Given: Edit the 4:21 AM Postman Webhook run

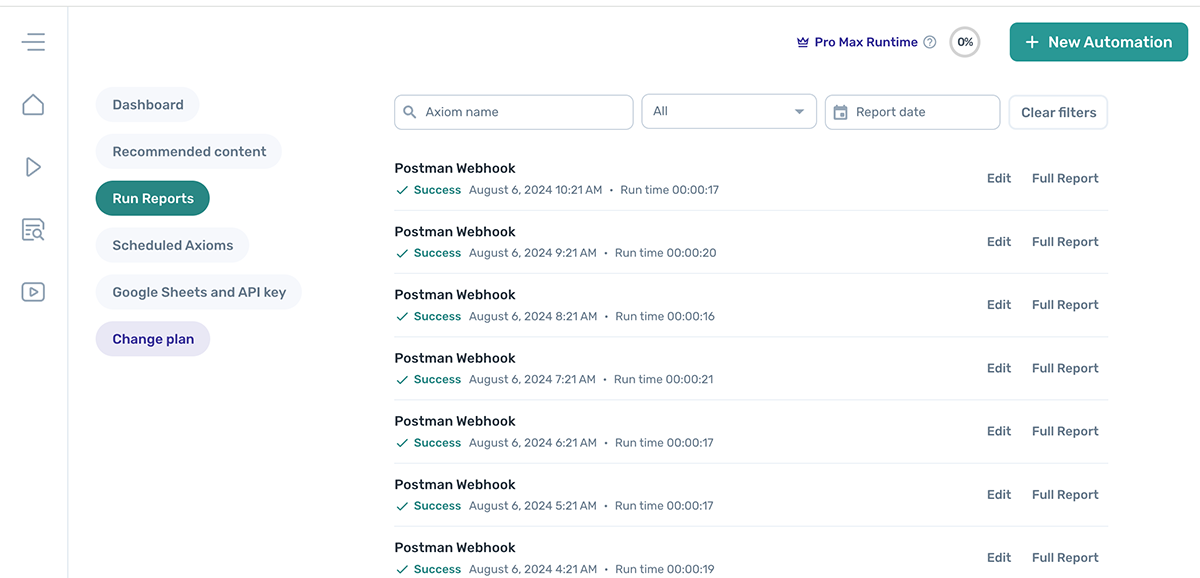Looking at the screenshot, I should tap(999, 558).
